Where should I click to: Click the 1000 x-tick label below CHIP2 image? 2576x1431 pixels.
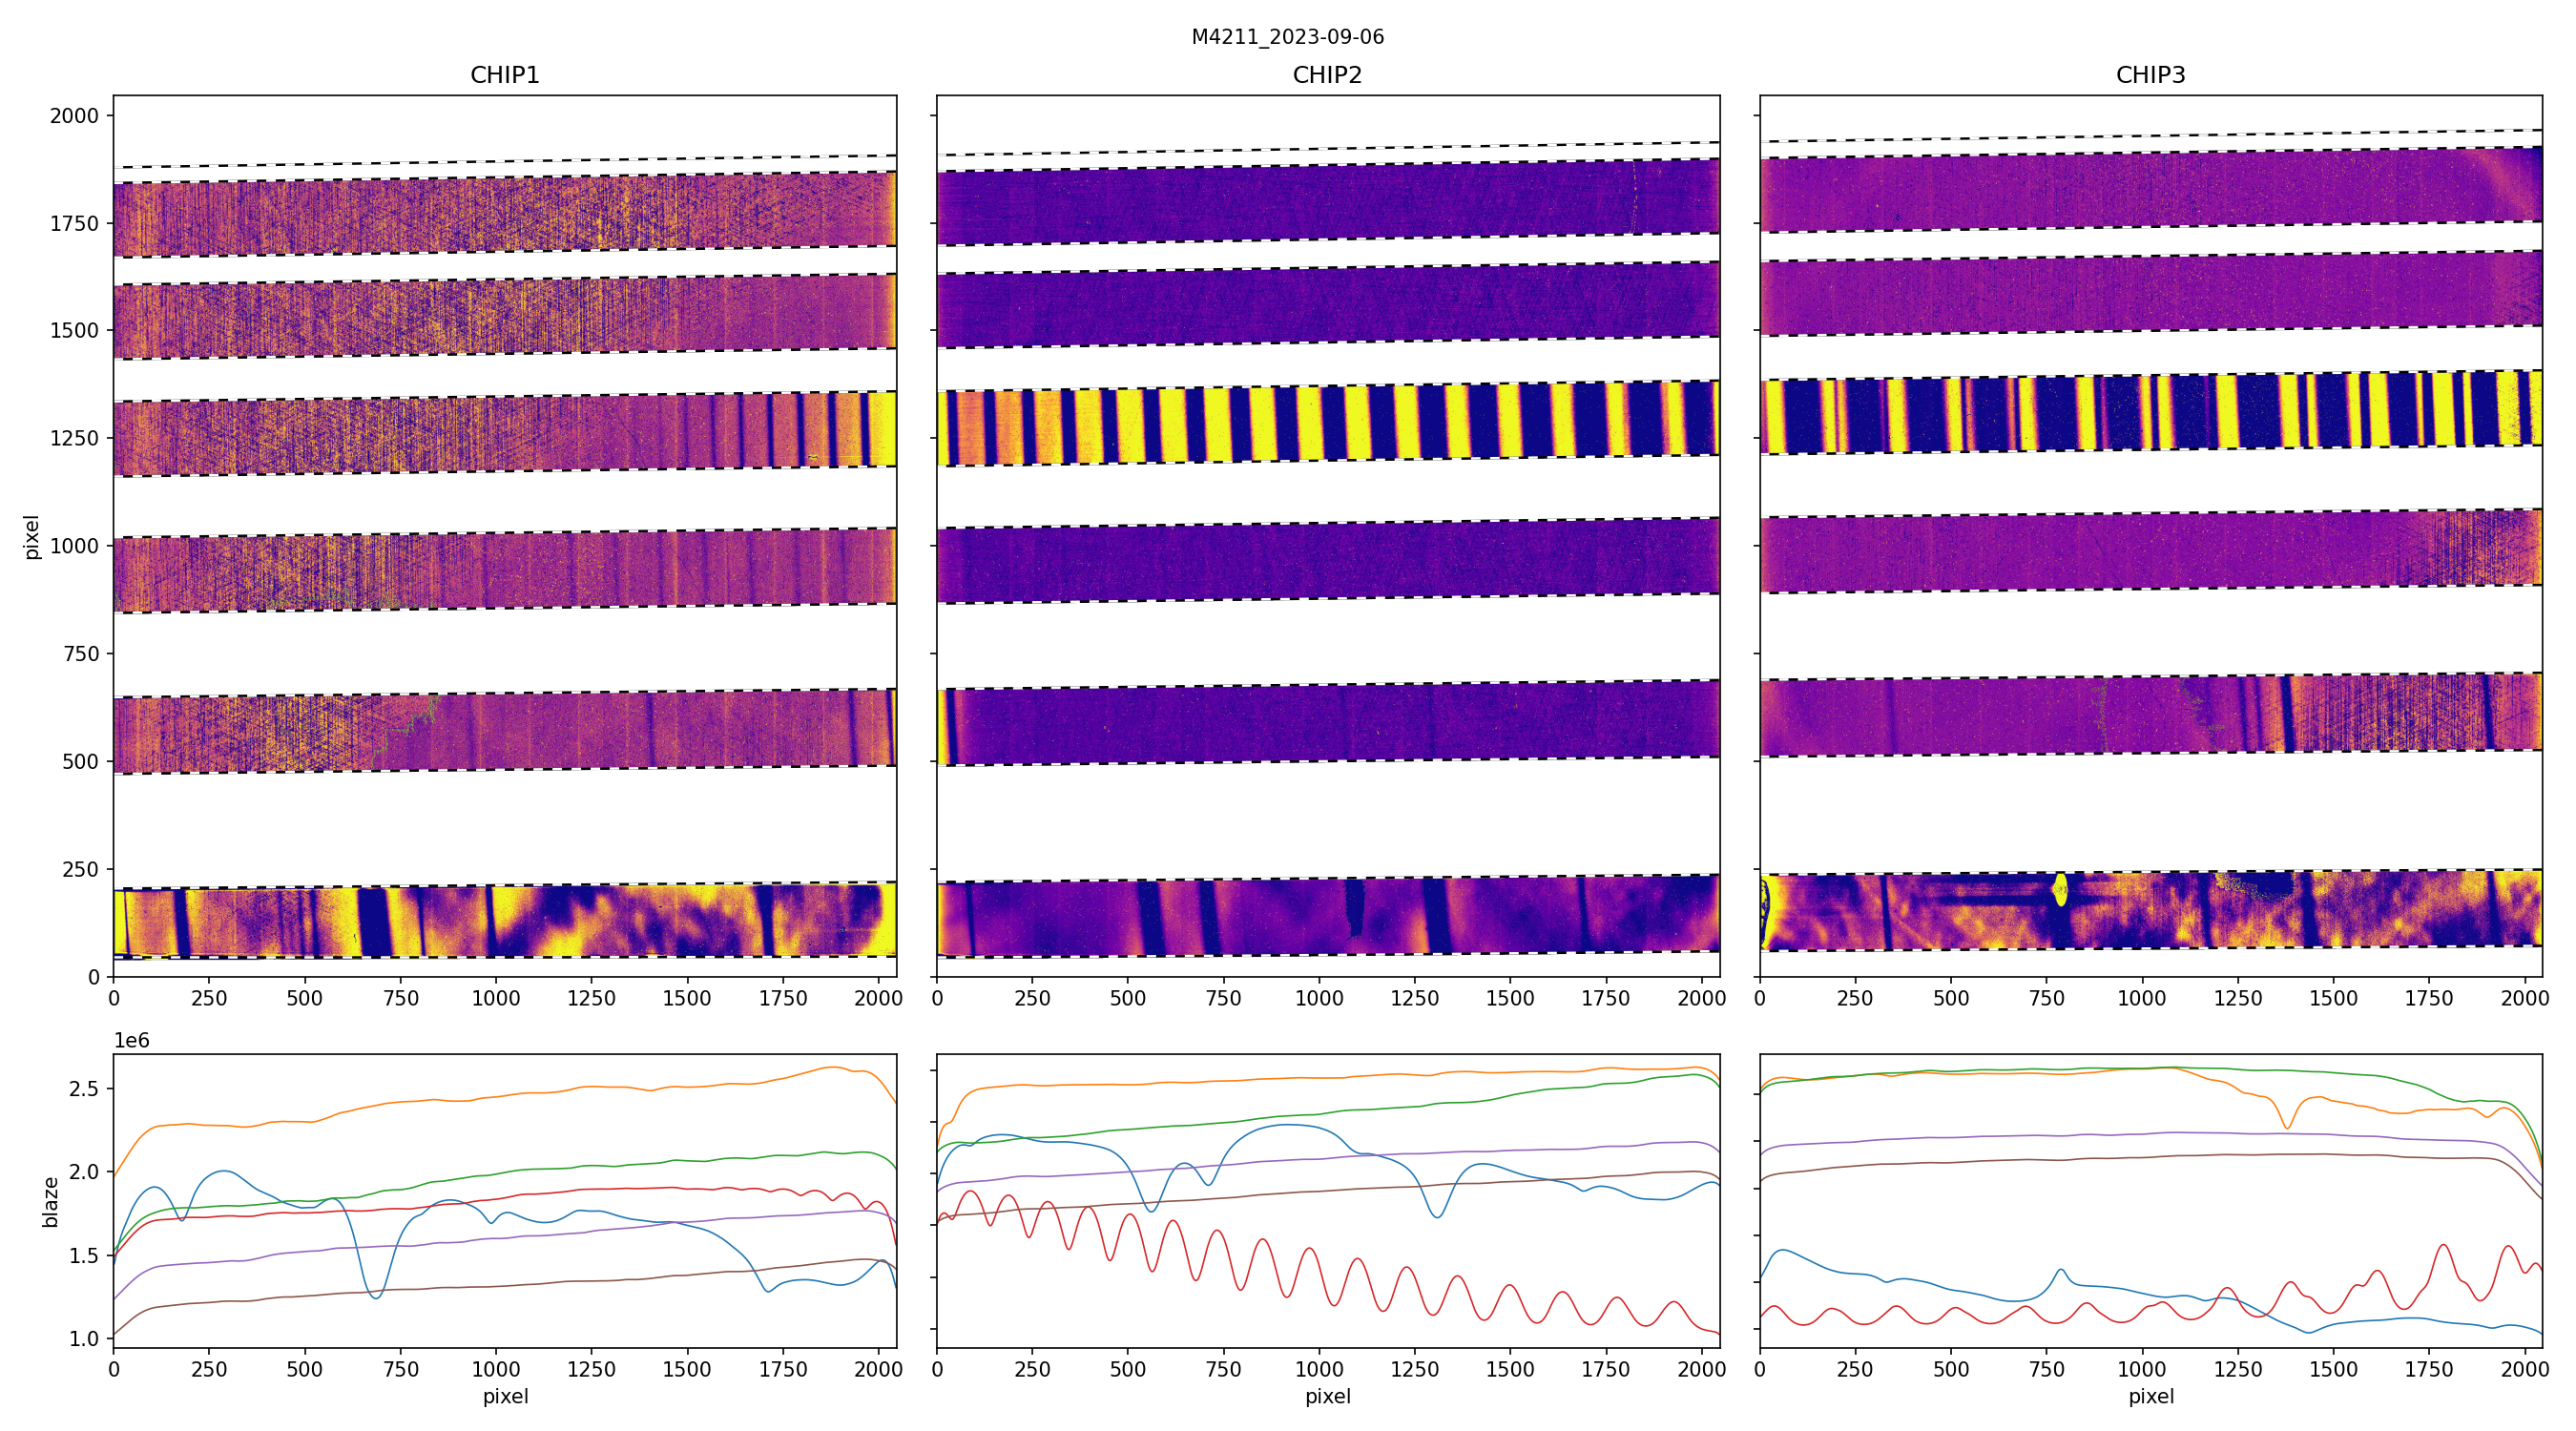coord(1319,998)
